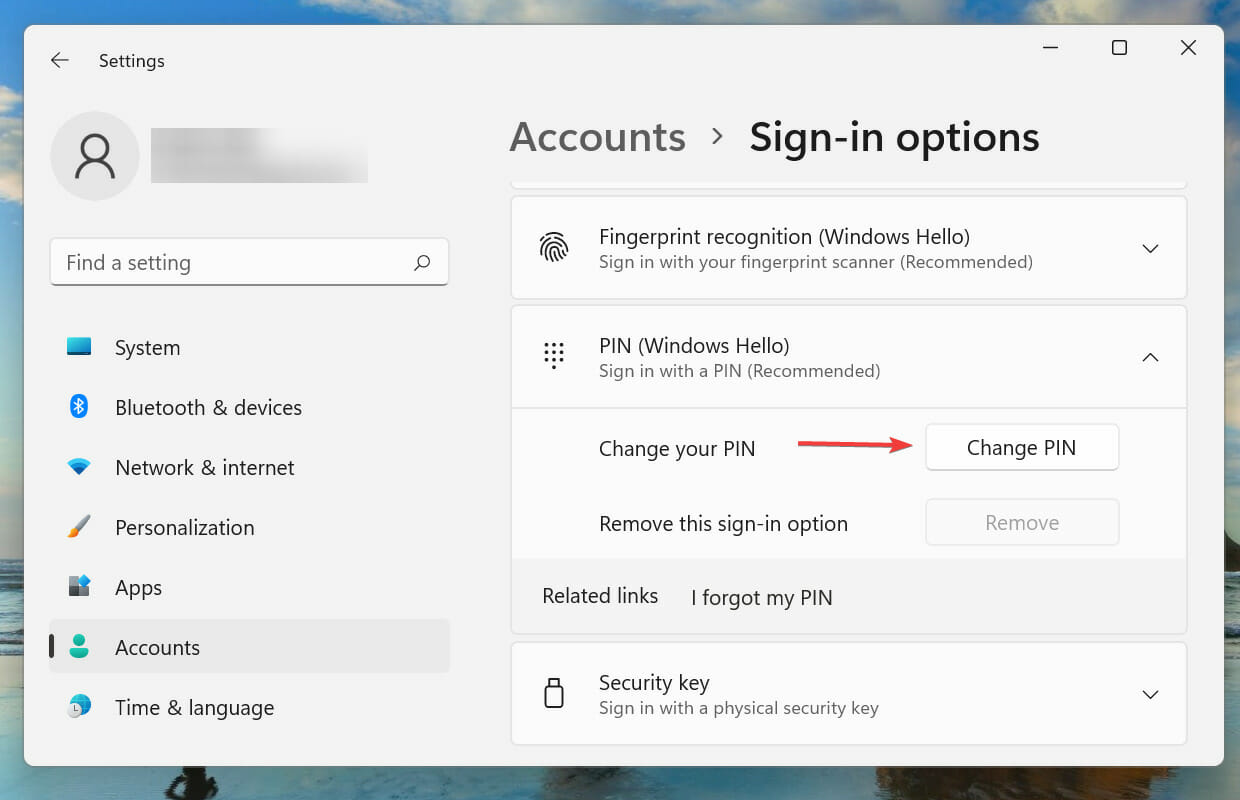The width and height of the screenshot is (1240, 800).
Task: Click the search magnifier icon
Action: click(x=422, y=262)
